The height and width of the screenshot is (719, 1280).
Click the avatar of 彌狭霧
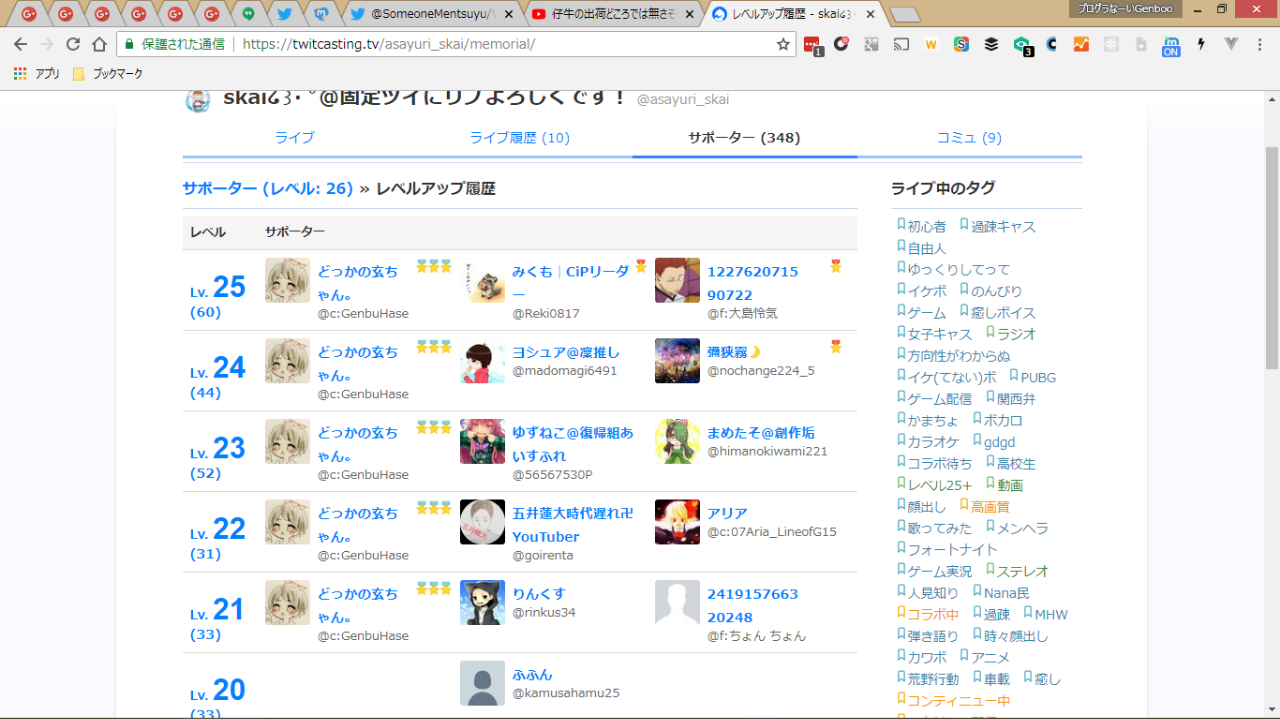tap(677, 361)
